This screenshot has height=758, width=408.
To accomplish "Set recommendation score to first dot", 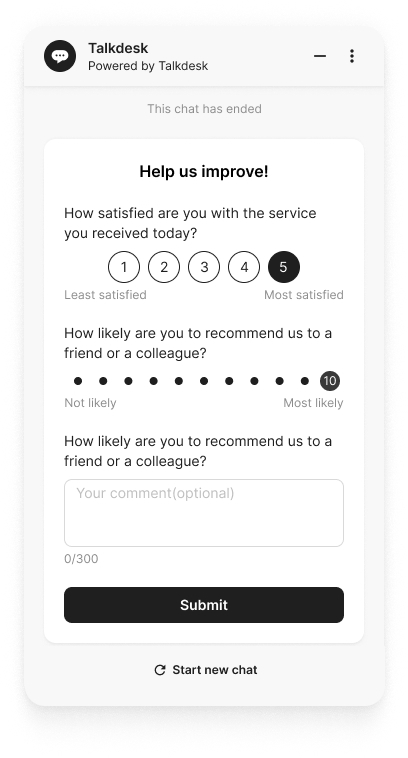I will (x=78, y=381).
